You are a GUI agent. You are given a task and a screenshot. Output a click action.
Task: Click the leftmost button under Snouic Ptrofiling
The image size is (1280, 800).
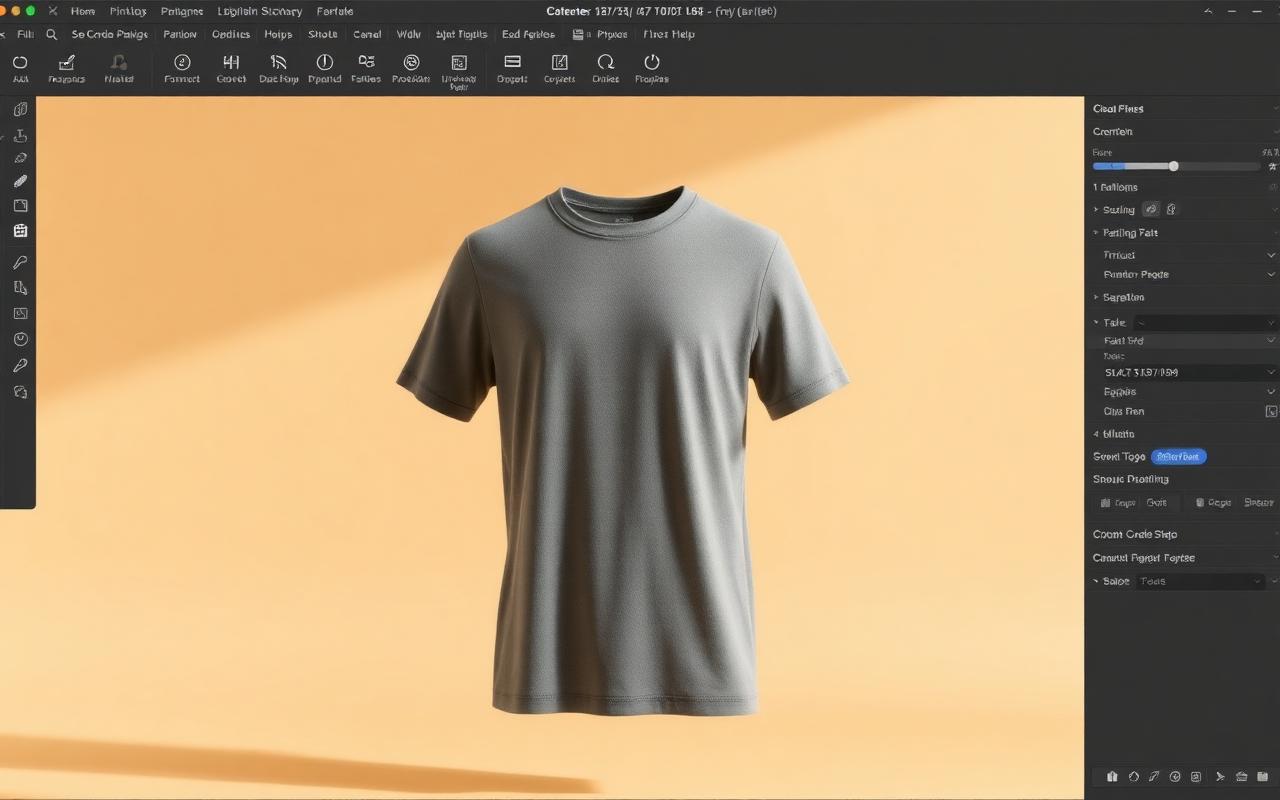click(1117, 503)
